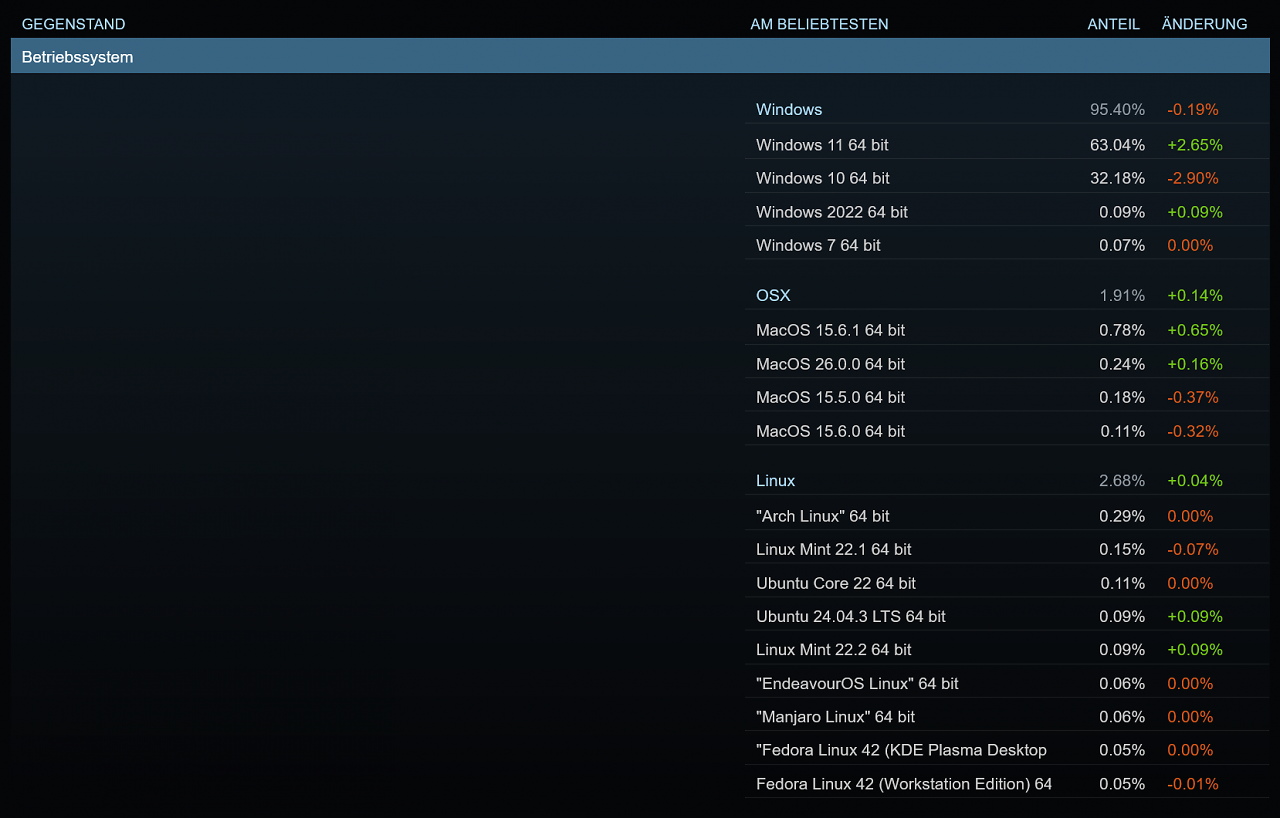Select the Linux category heading
Image resolution: width=1280 pixels, height=818 pixels.
[775, 481]
